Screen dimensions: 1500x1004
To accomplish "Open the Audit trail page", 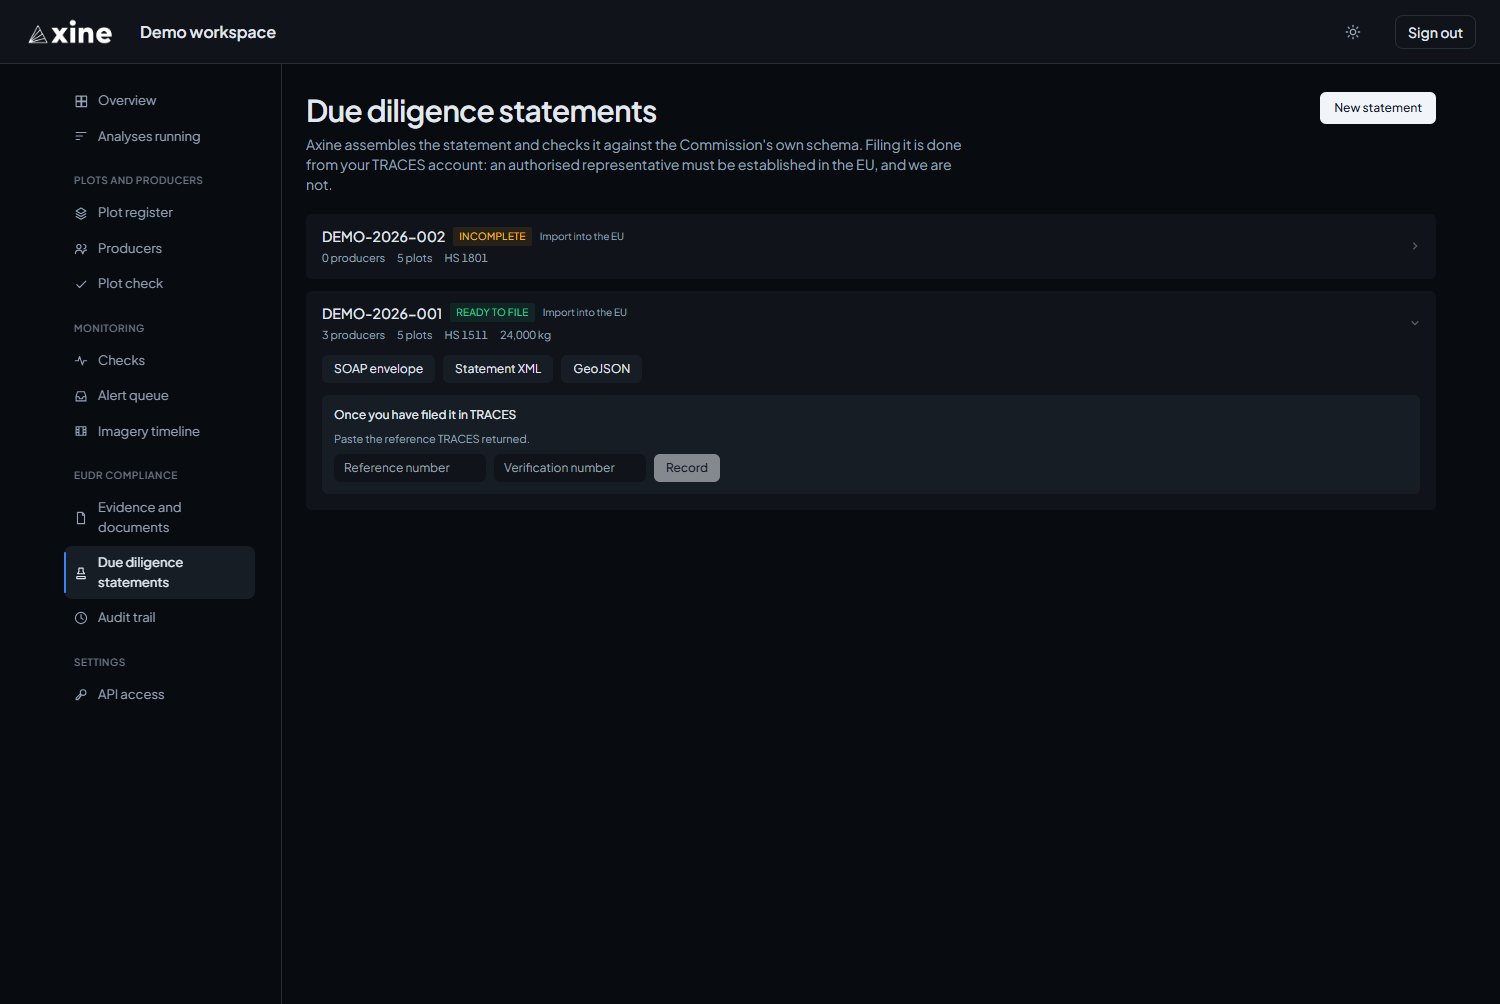I will (159, 618).
